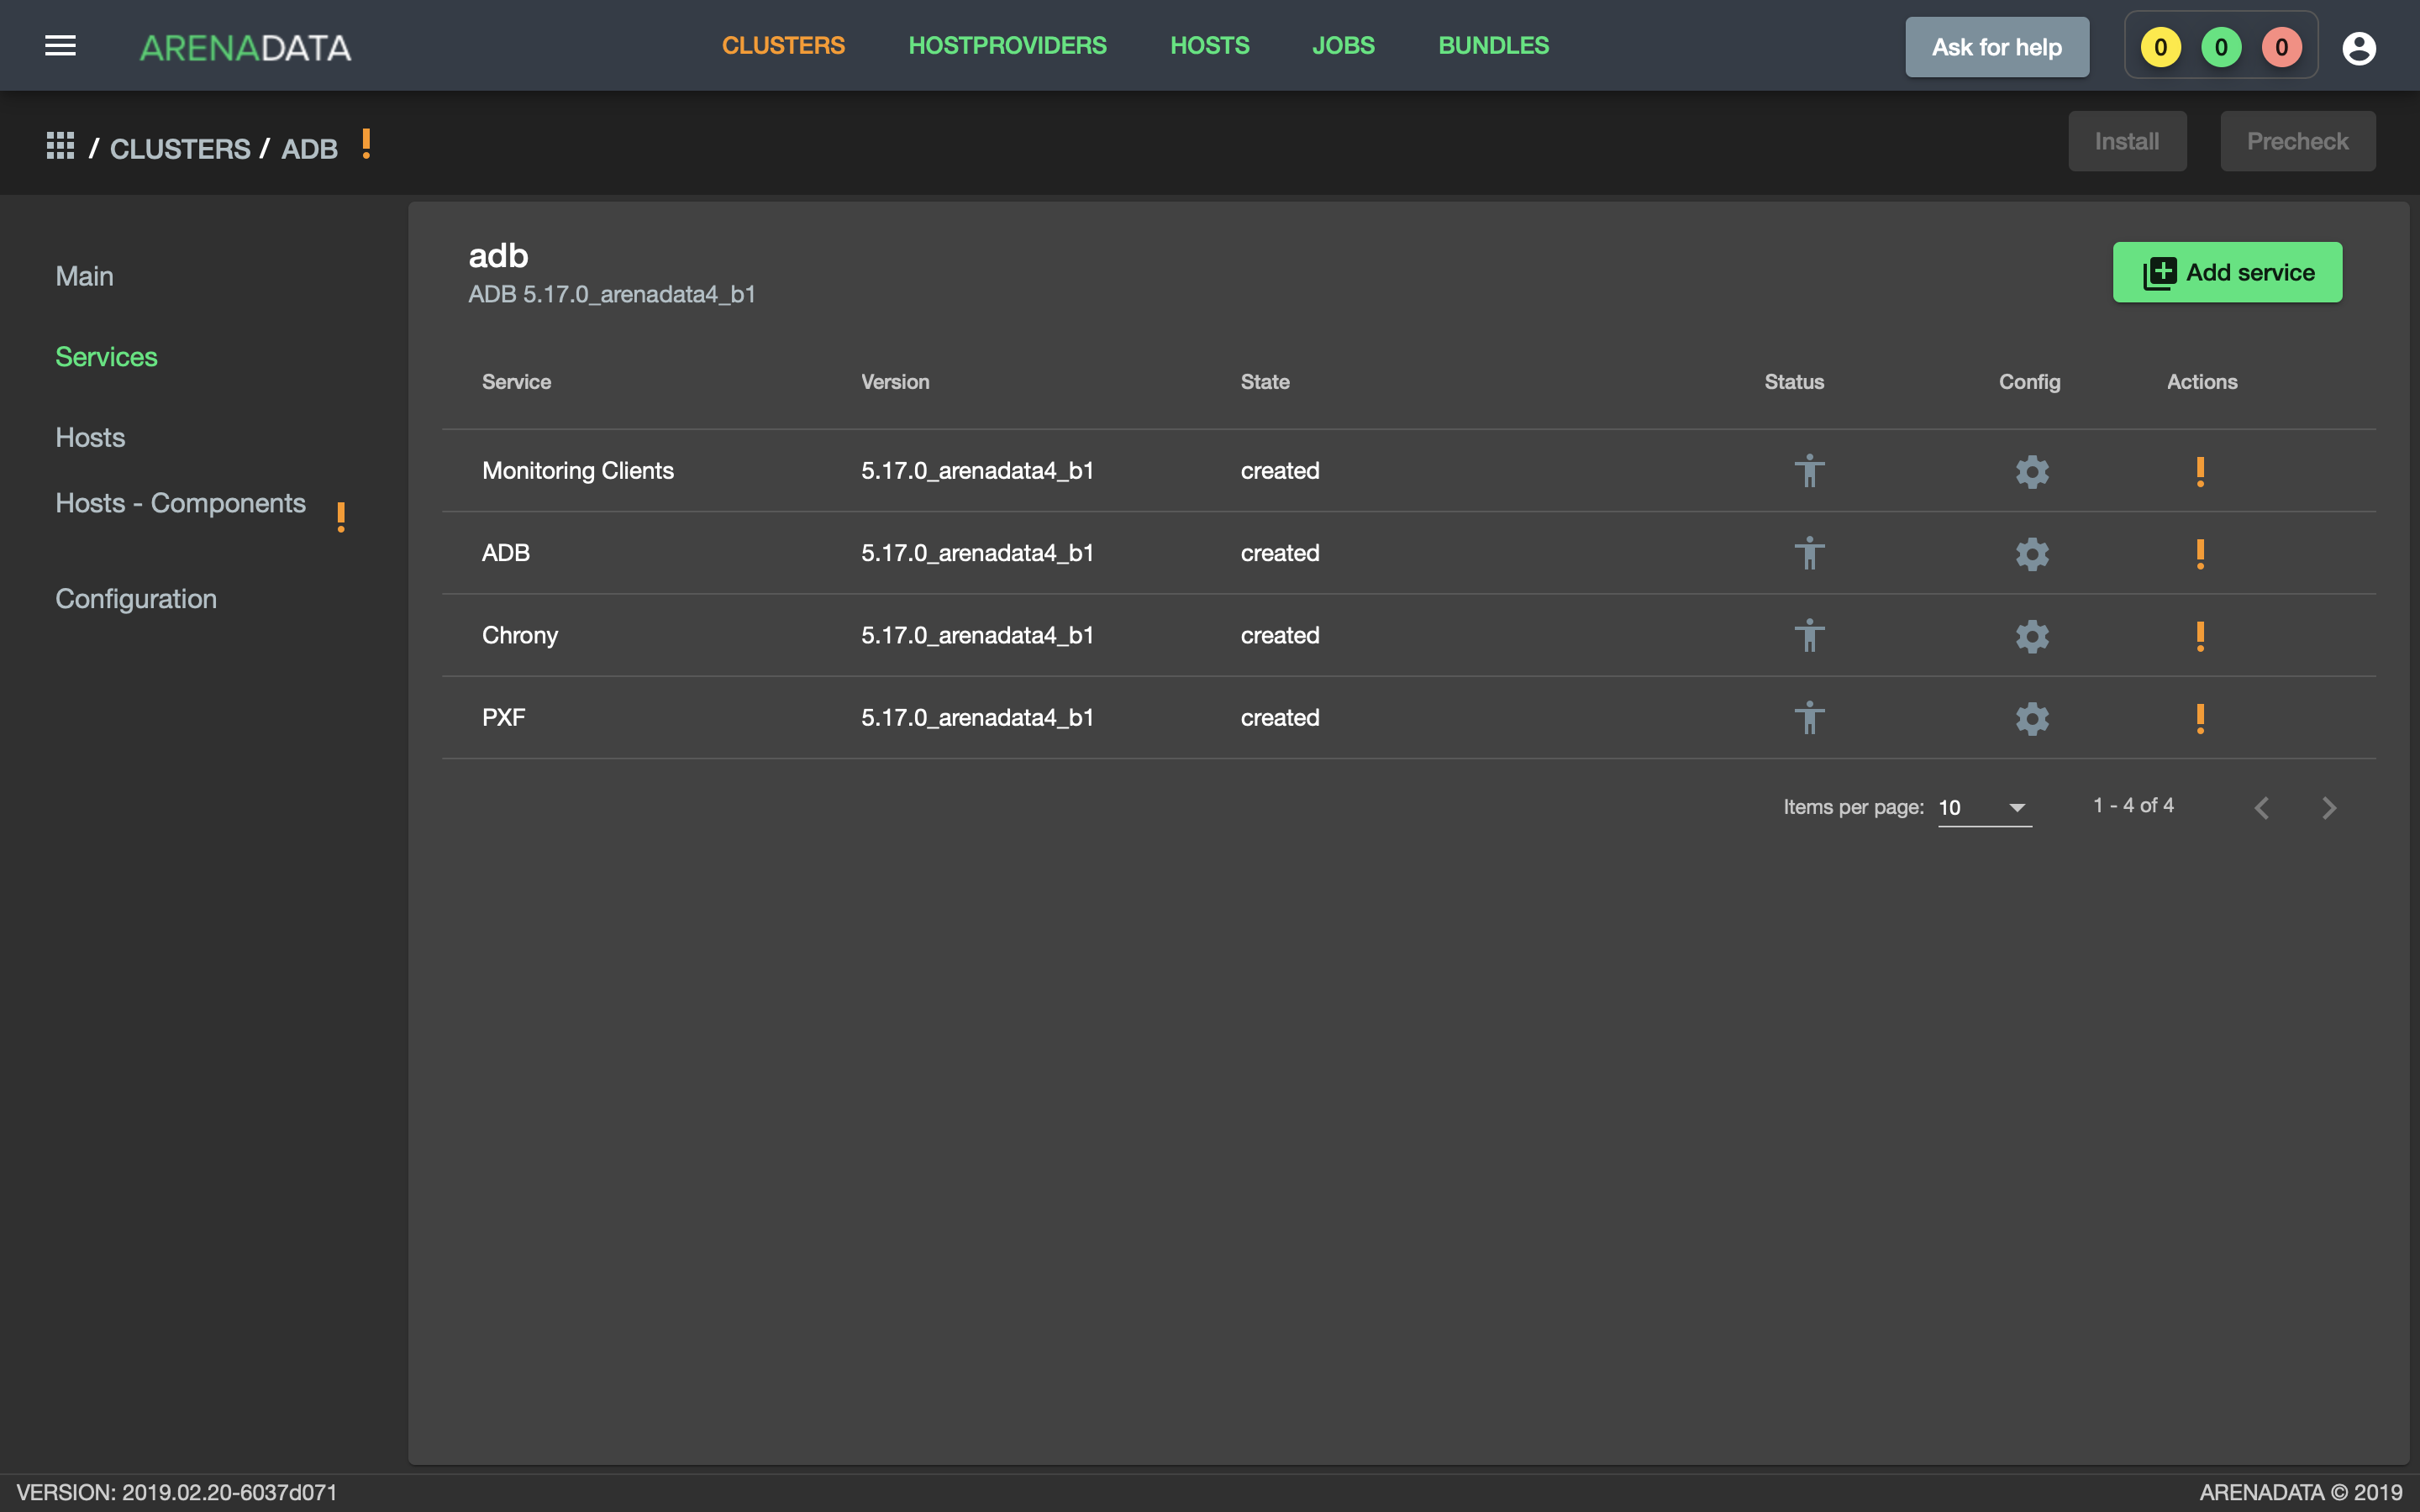Click the 1 - 4 of 4 pagination label
The height and width of the screenshot is (1512, 2420).
[x=2133, y=805]
